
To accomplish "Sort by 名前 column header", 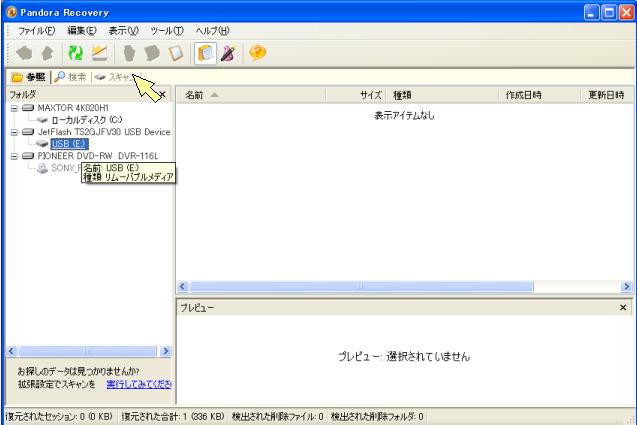I will pos(251,95).
